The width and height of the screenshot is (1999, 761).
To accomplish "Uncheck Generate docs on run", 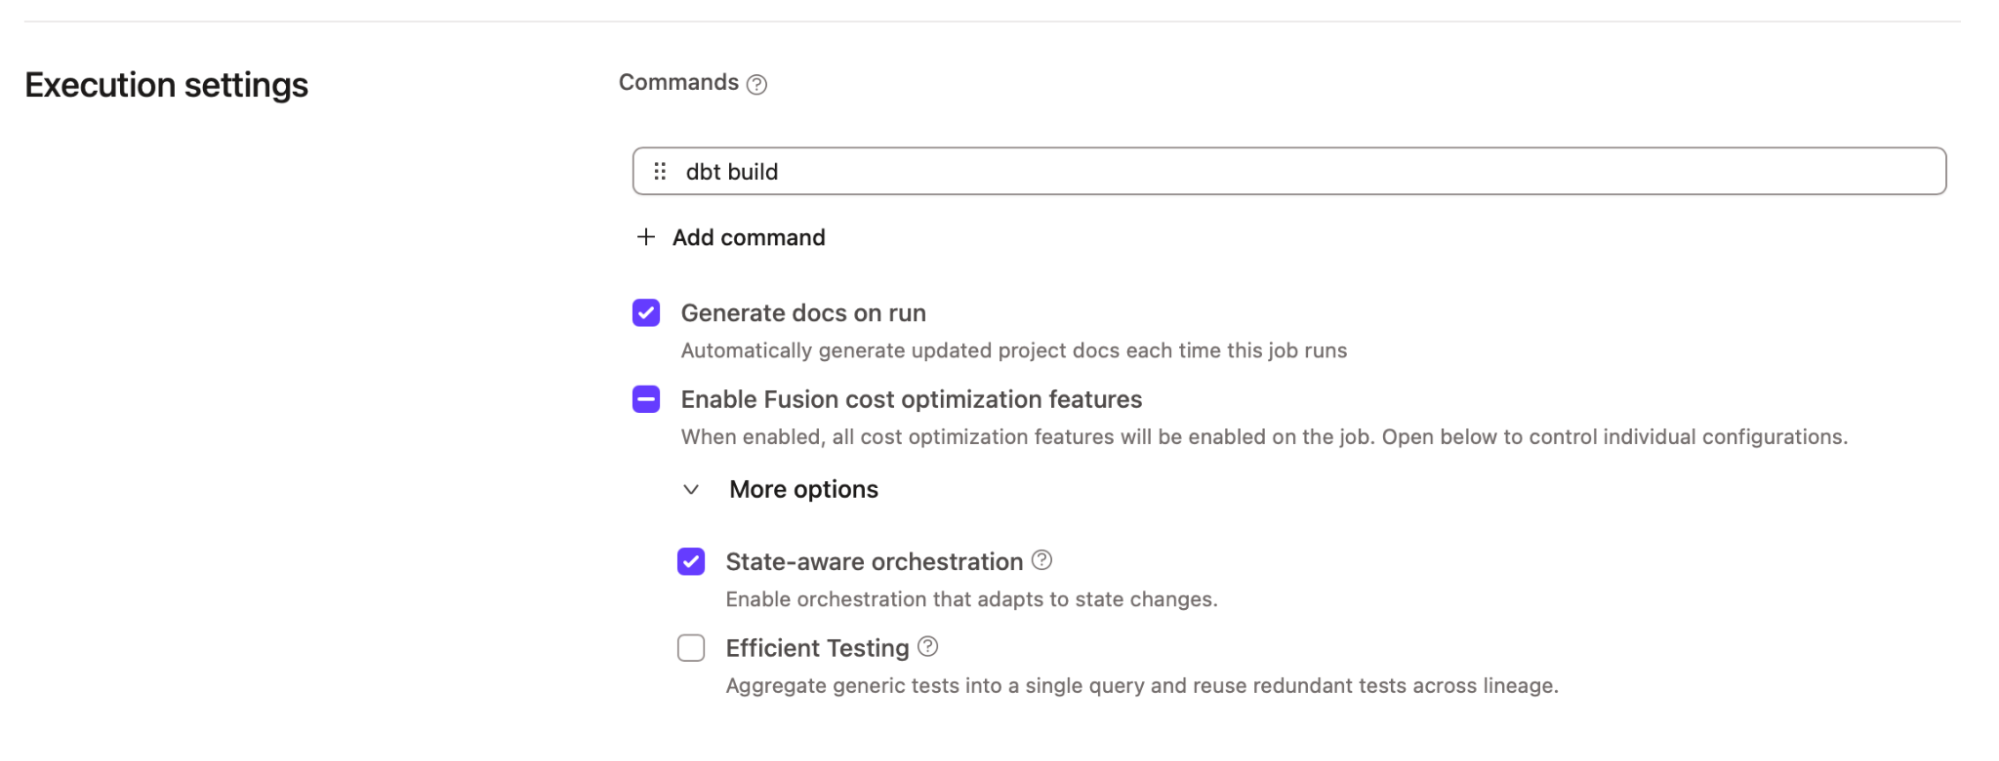I will [646, 312].
